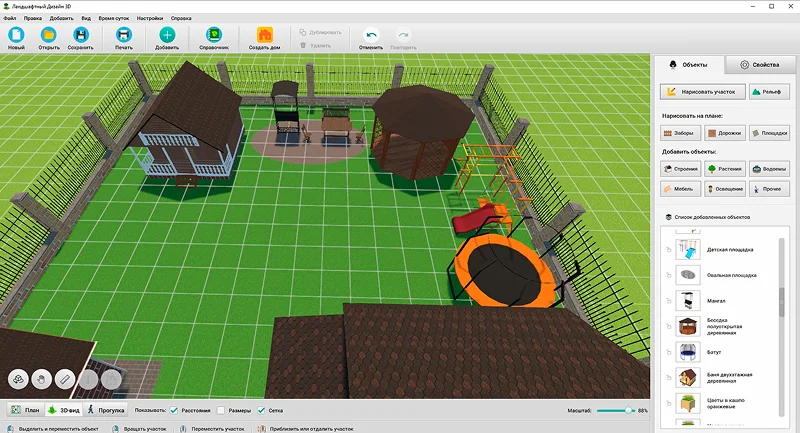The image size is (800, 433).
Task: Click the Растения button
Action: [x=725, y=169]
